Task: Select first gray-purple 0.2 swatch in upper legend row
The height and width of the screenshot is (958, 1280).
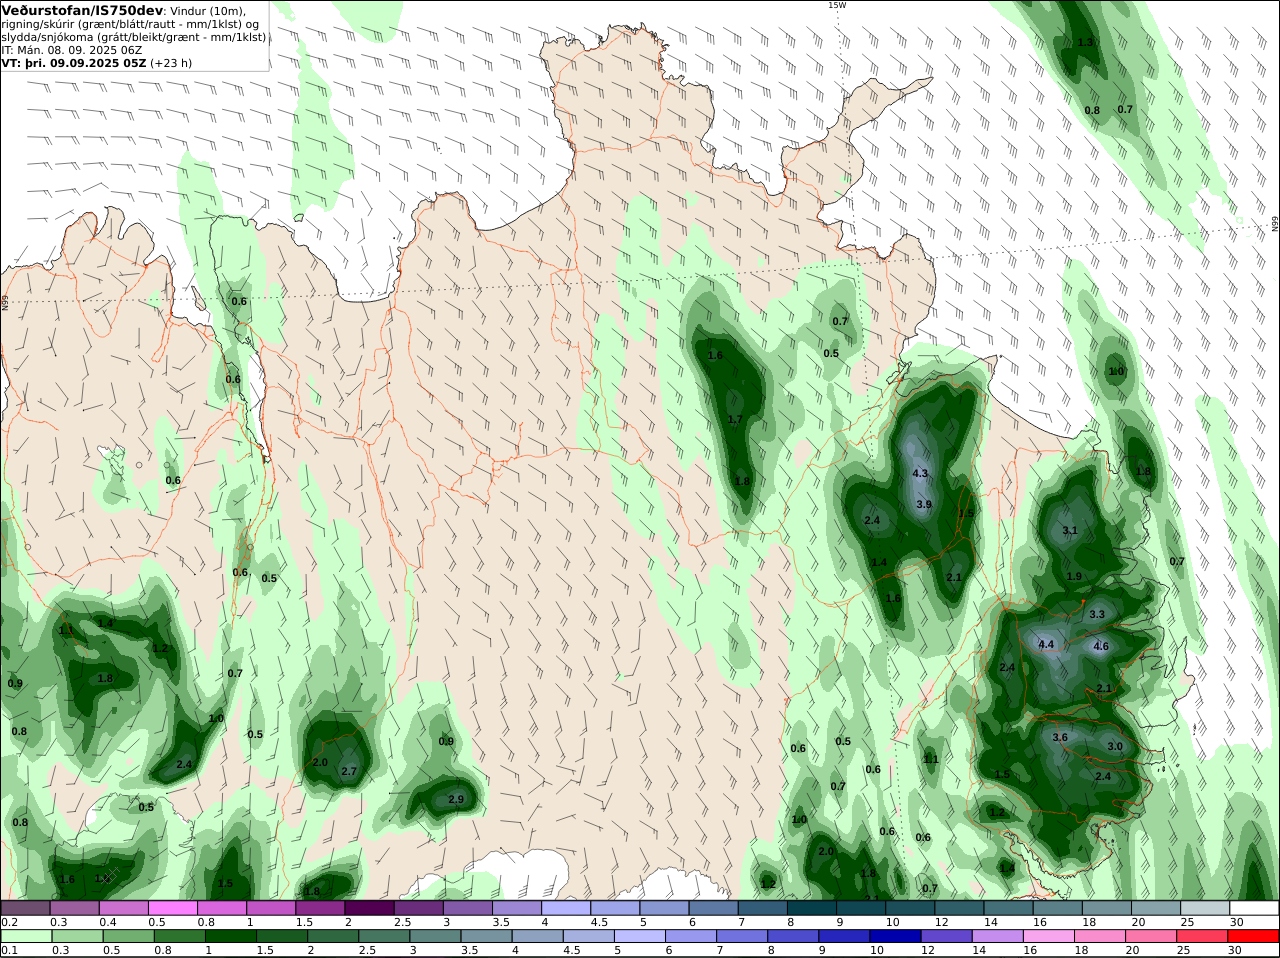Action: 25,908
